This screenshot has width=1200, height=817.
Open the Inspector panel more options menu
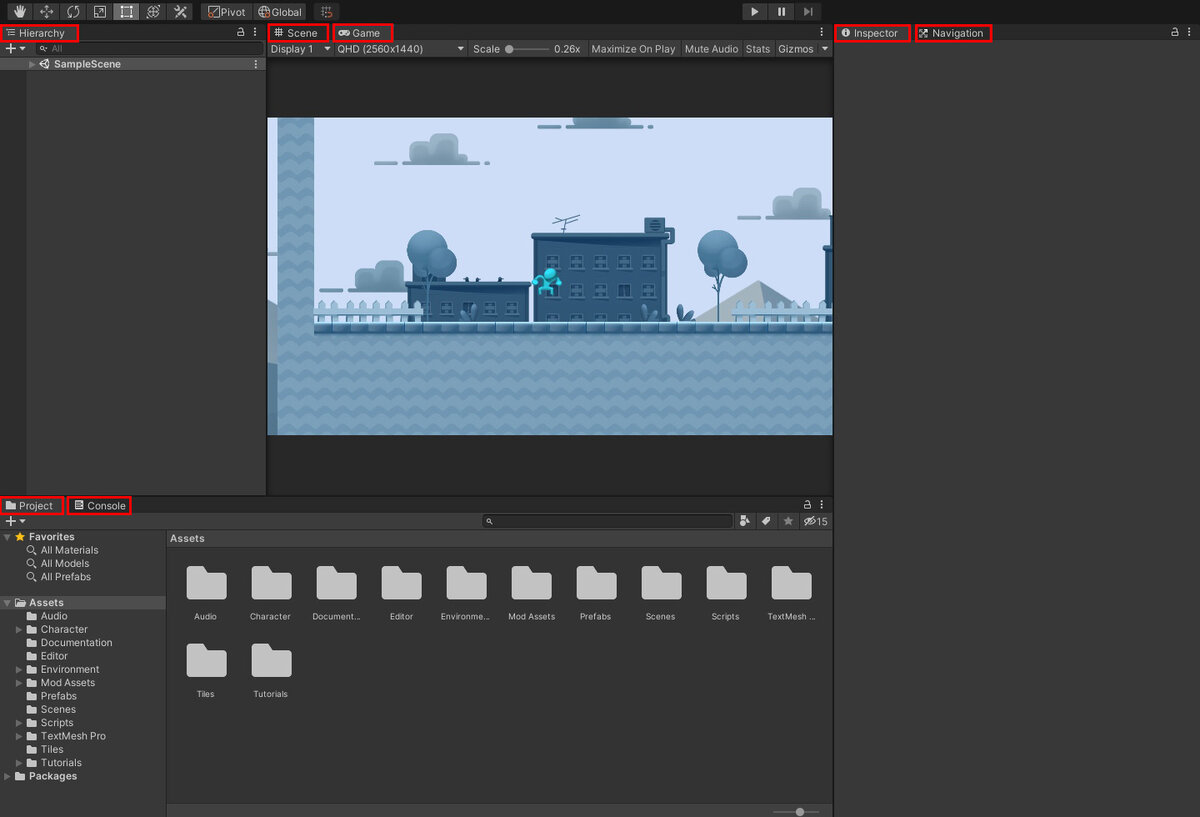[x=1190, y=32]
